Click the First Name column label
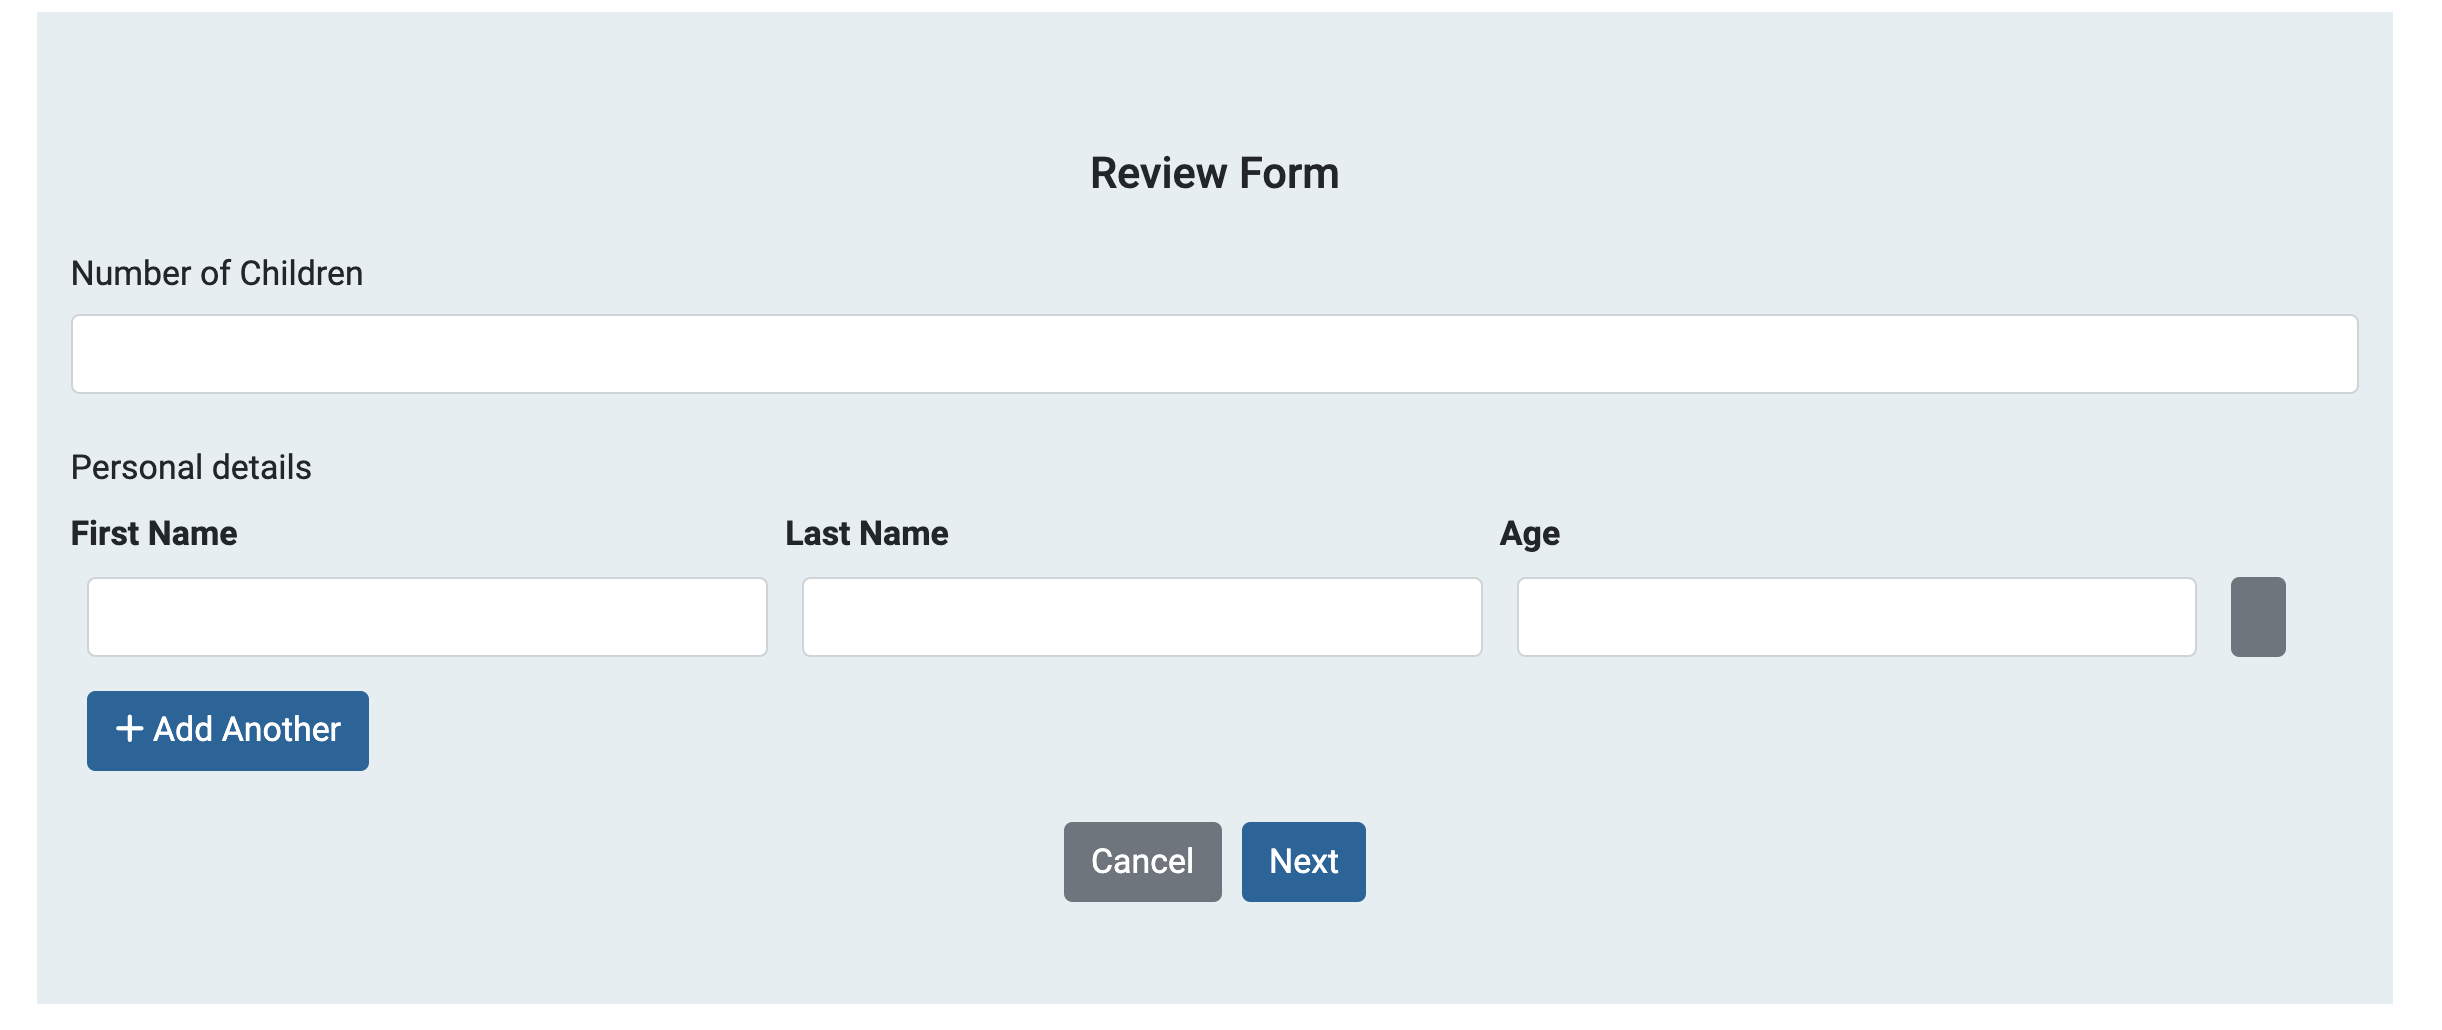 pos(154,533)
